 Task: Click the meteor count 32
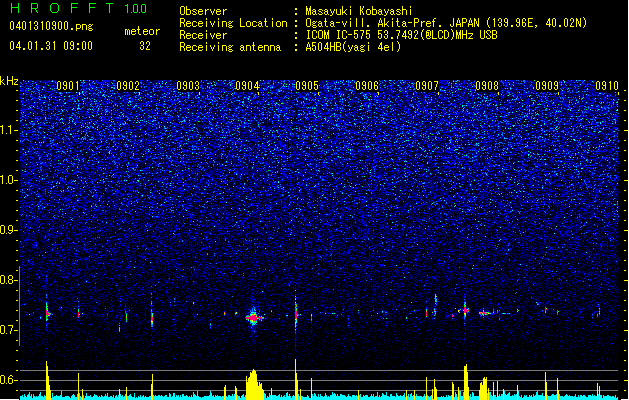pyautogui.click(x=145, y=46)
